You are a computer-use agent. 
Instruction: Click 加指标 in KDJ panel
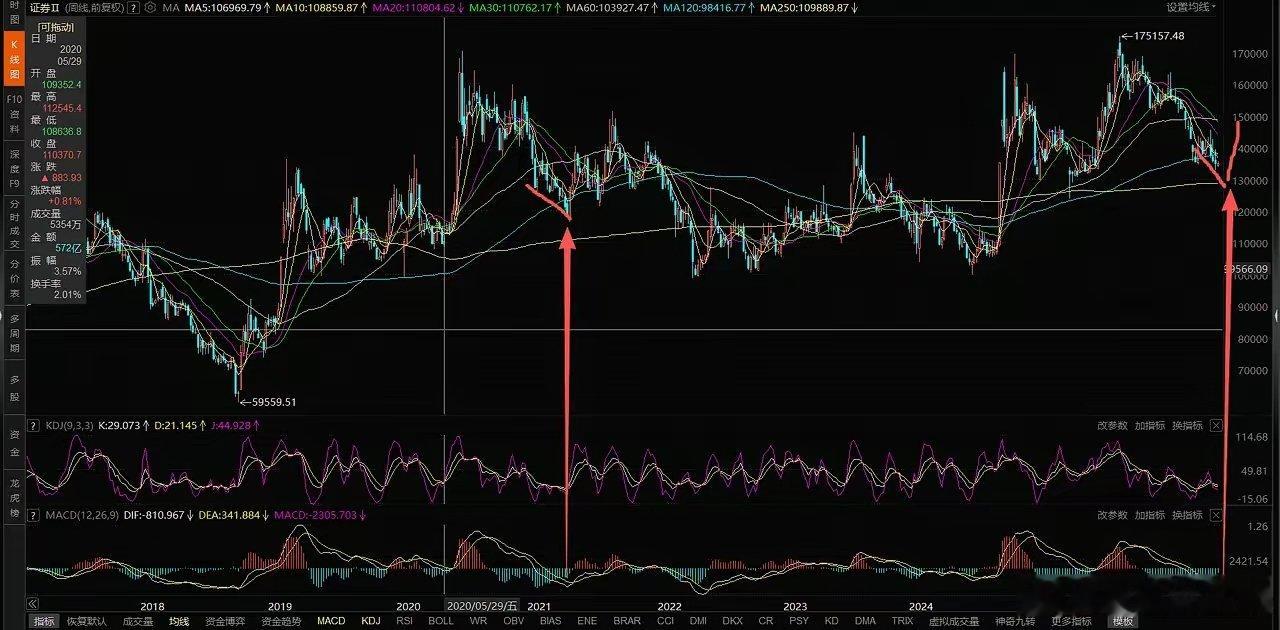click(x=1150, y=426)
